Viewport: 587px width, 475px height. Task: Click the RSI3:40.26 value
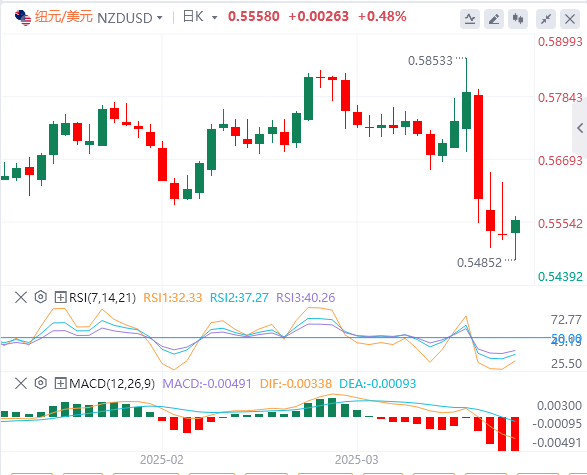(305, 298)
